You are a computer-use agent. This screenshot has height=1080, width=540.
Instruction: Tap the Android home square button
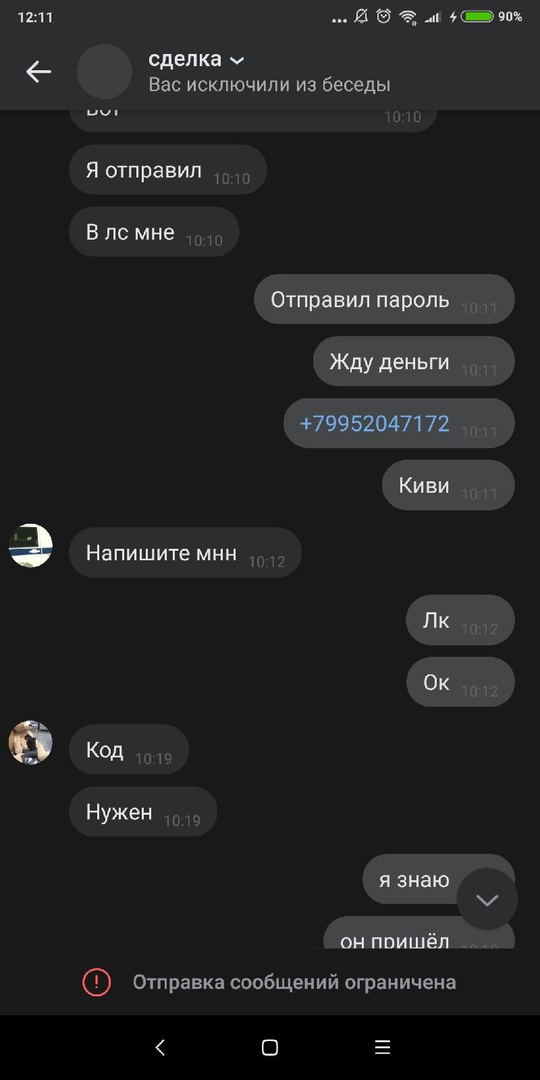click(x=270, y=1048)
